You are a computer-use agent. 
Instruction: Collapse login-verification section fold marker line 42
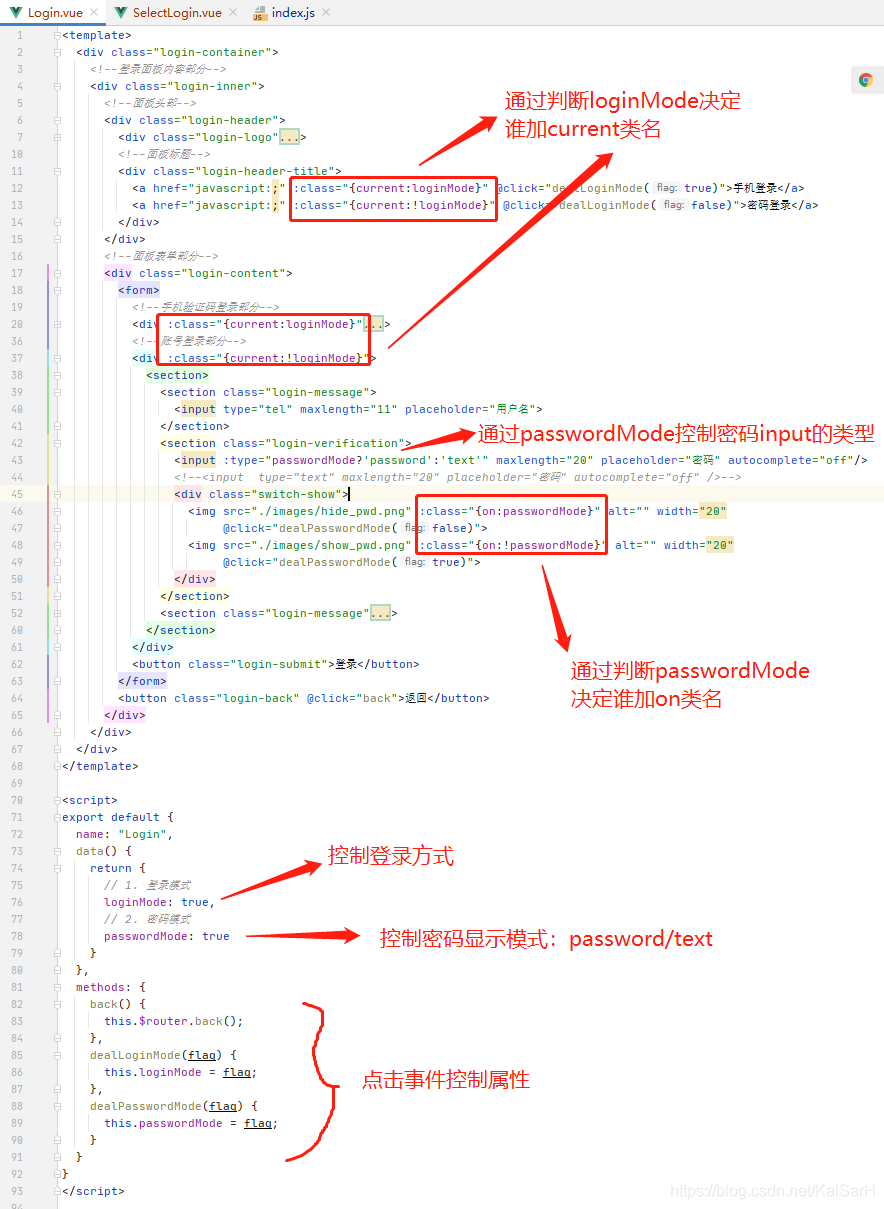click(56, 443)
